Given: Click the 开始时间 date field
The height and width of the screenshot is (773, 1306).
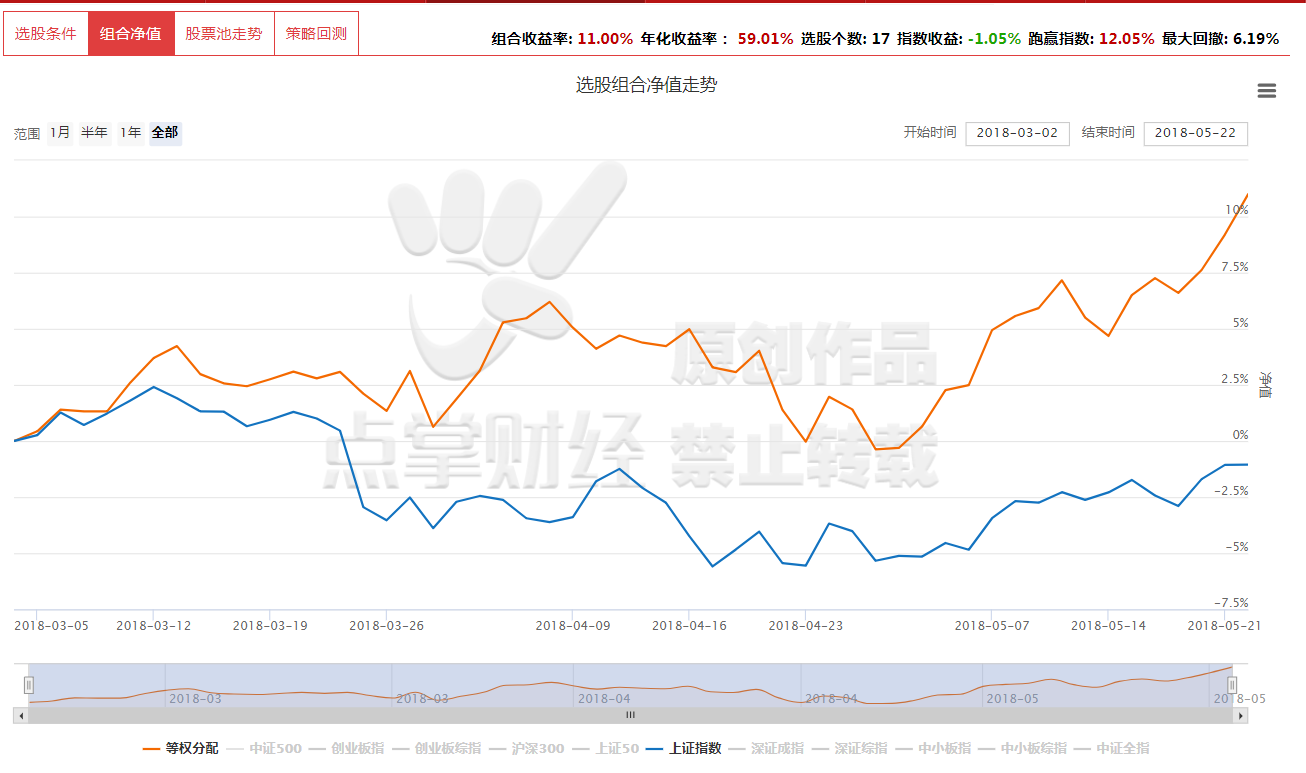Looking at the screenshot, I should 1017,133.
